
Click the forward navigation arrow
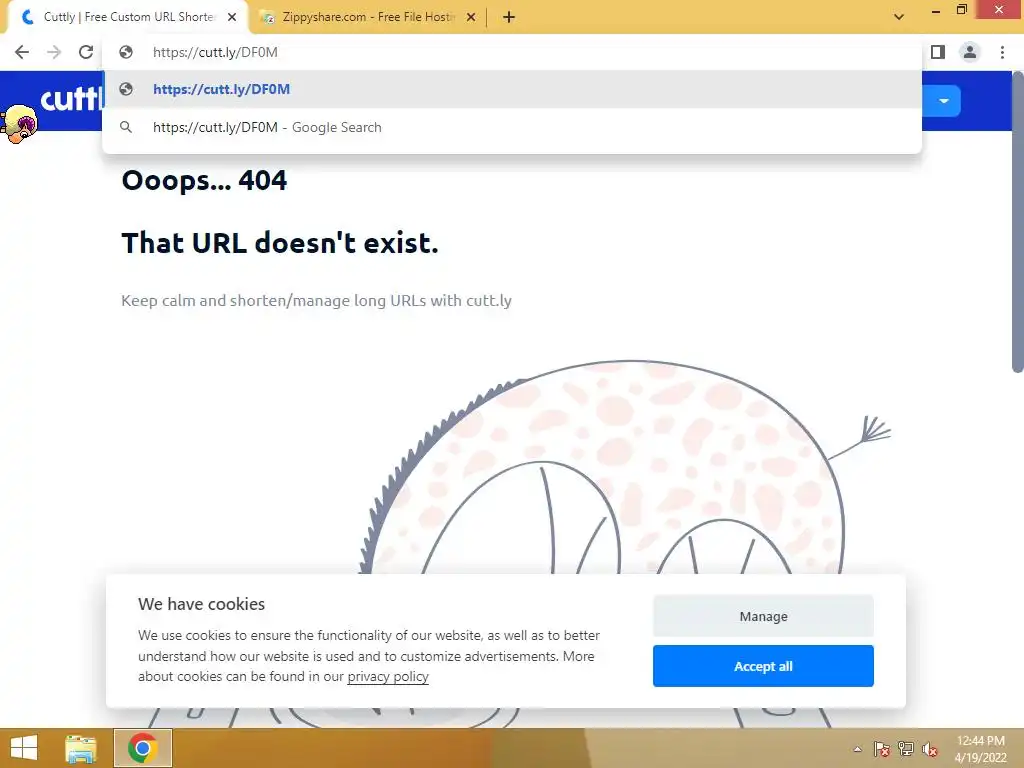point(54,52)
